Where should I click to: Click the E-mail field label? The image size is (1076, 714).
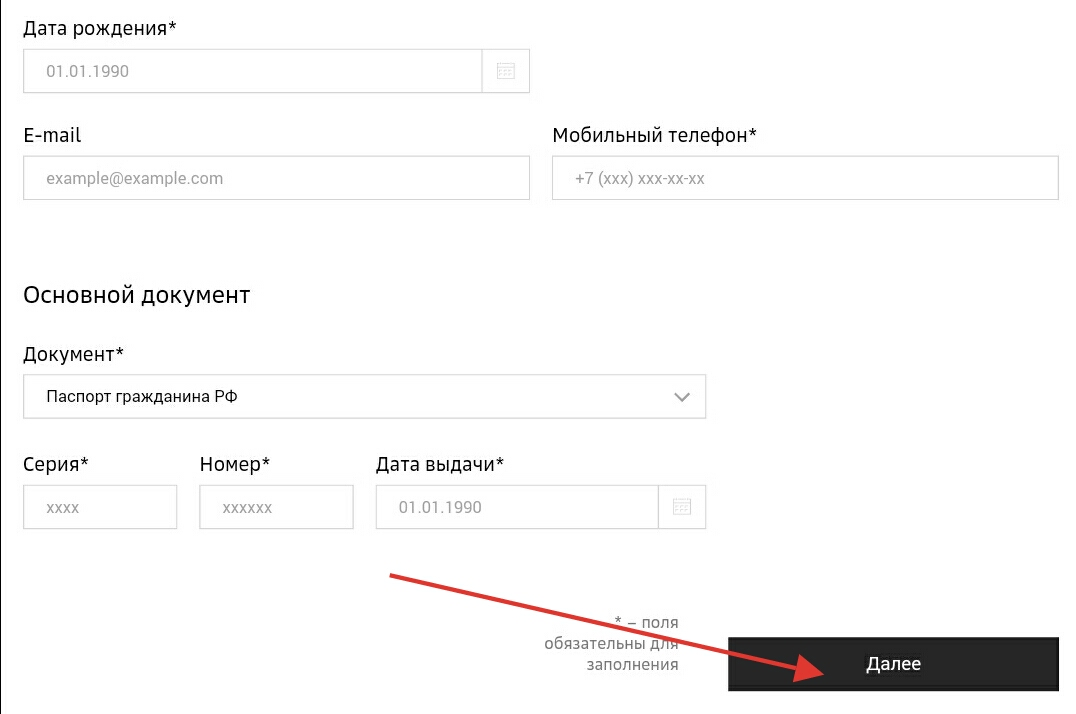point(52,135)
